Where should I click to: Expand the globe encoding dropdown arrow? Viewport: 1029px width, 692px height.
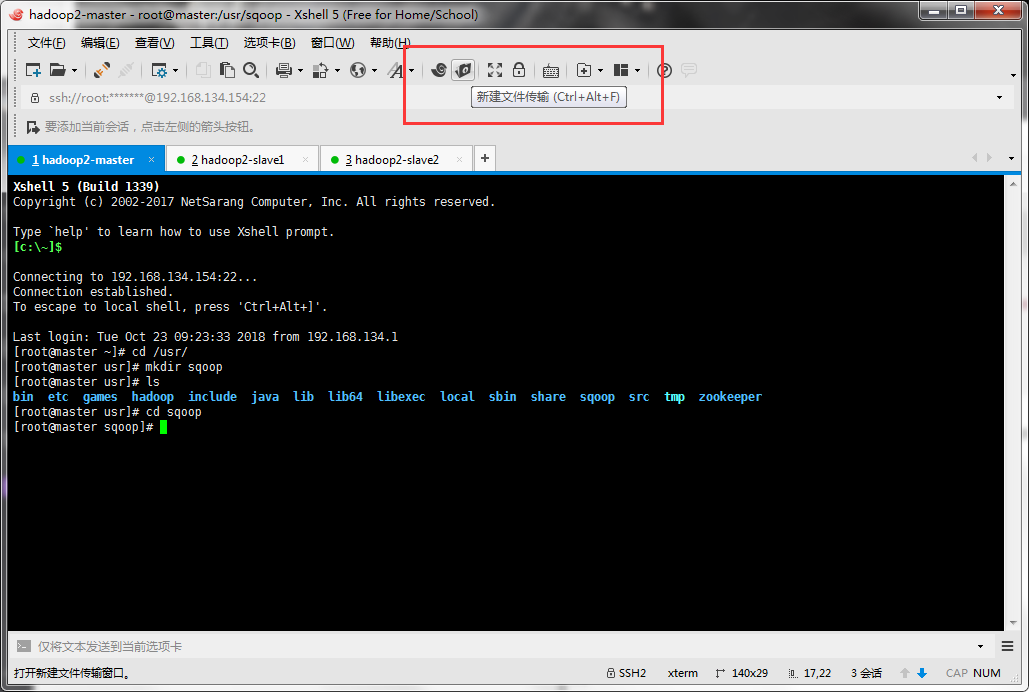(x=374, y=71)
